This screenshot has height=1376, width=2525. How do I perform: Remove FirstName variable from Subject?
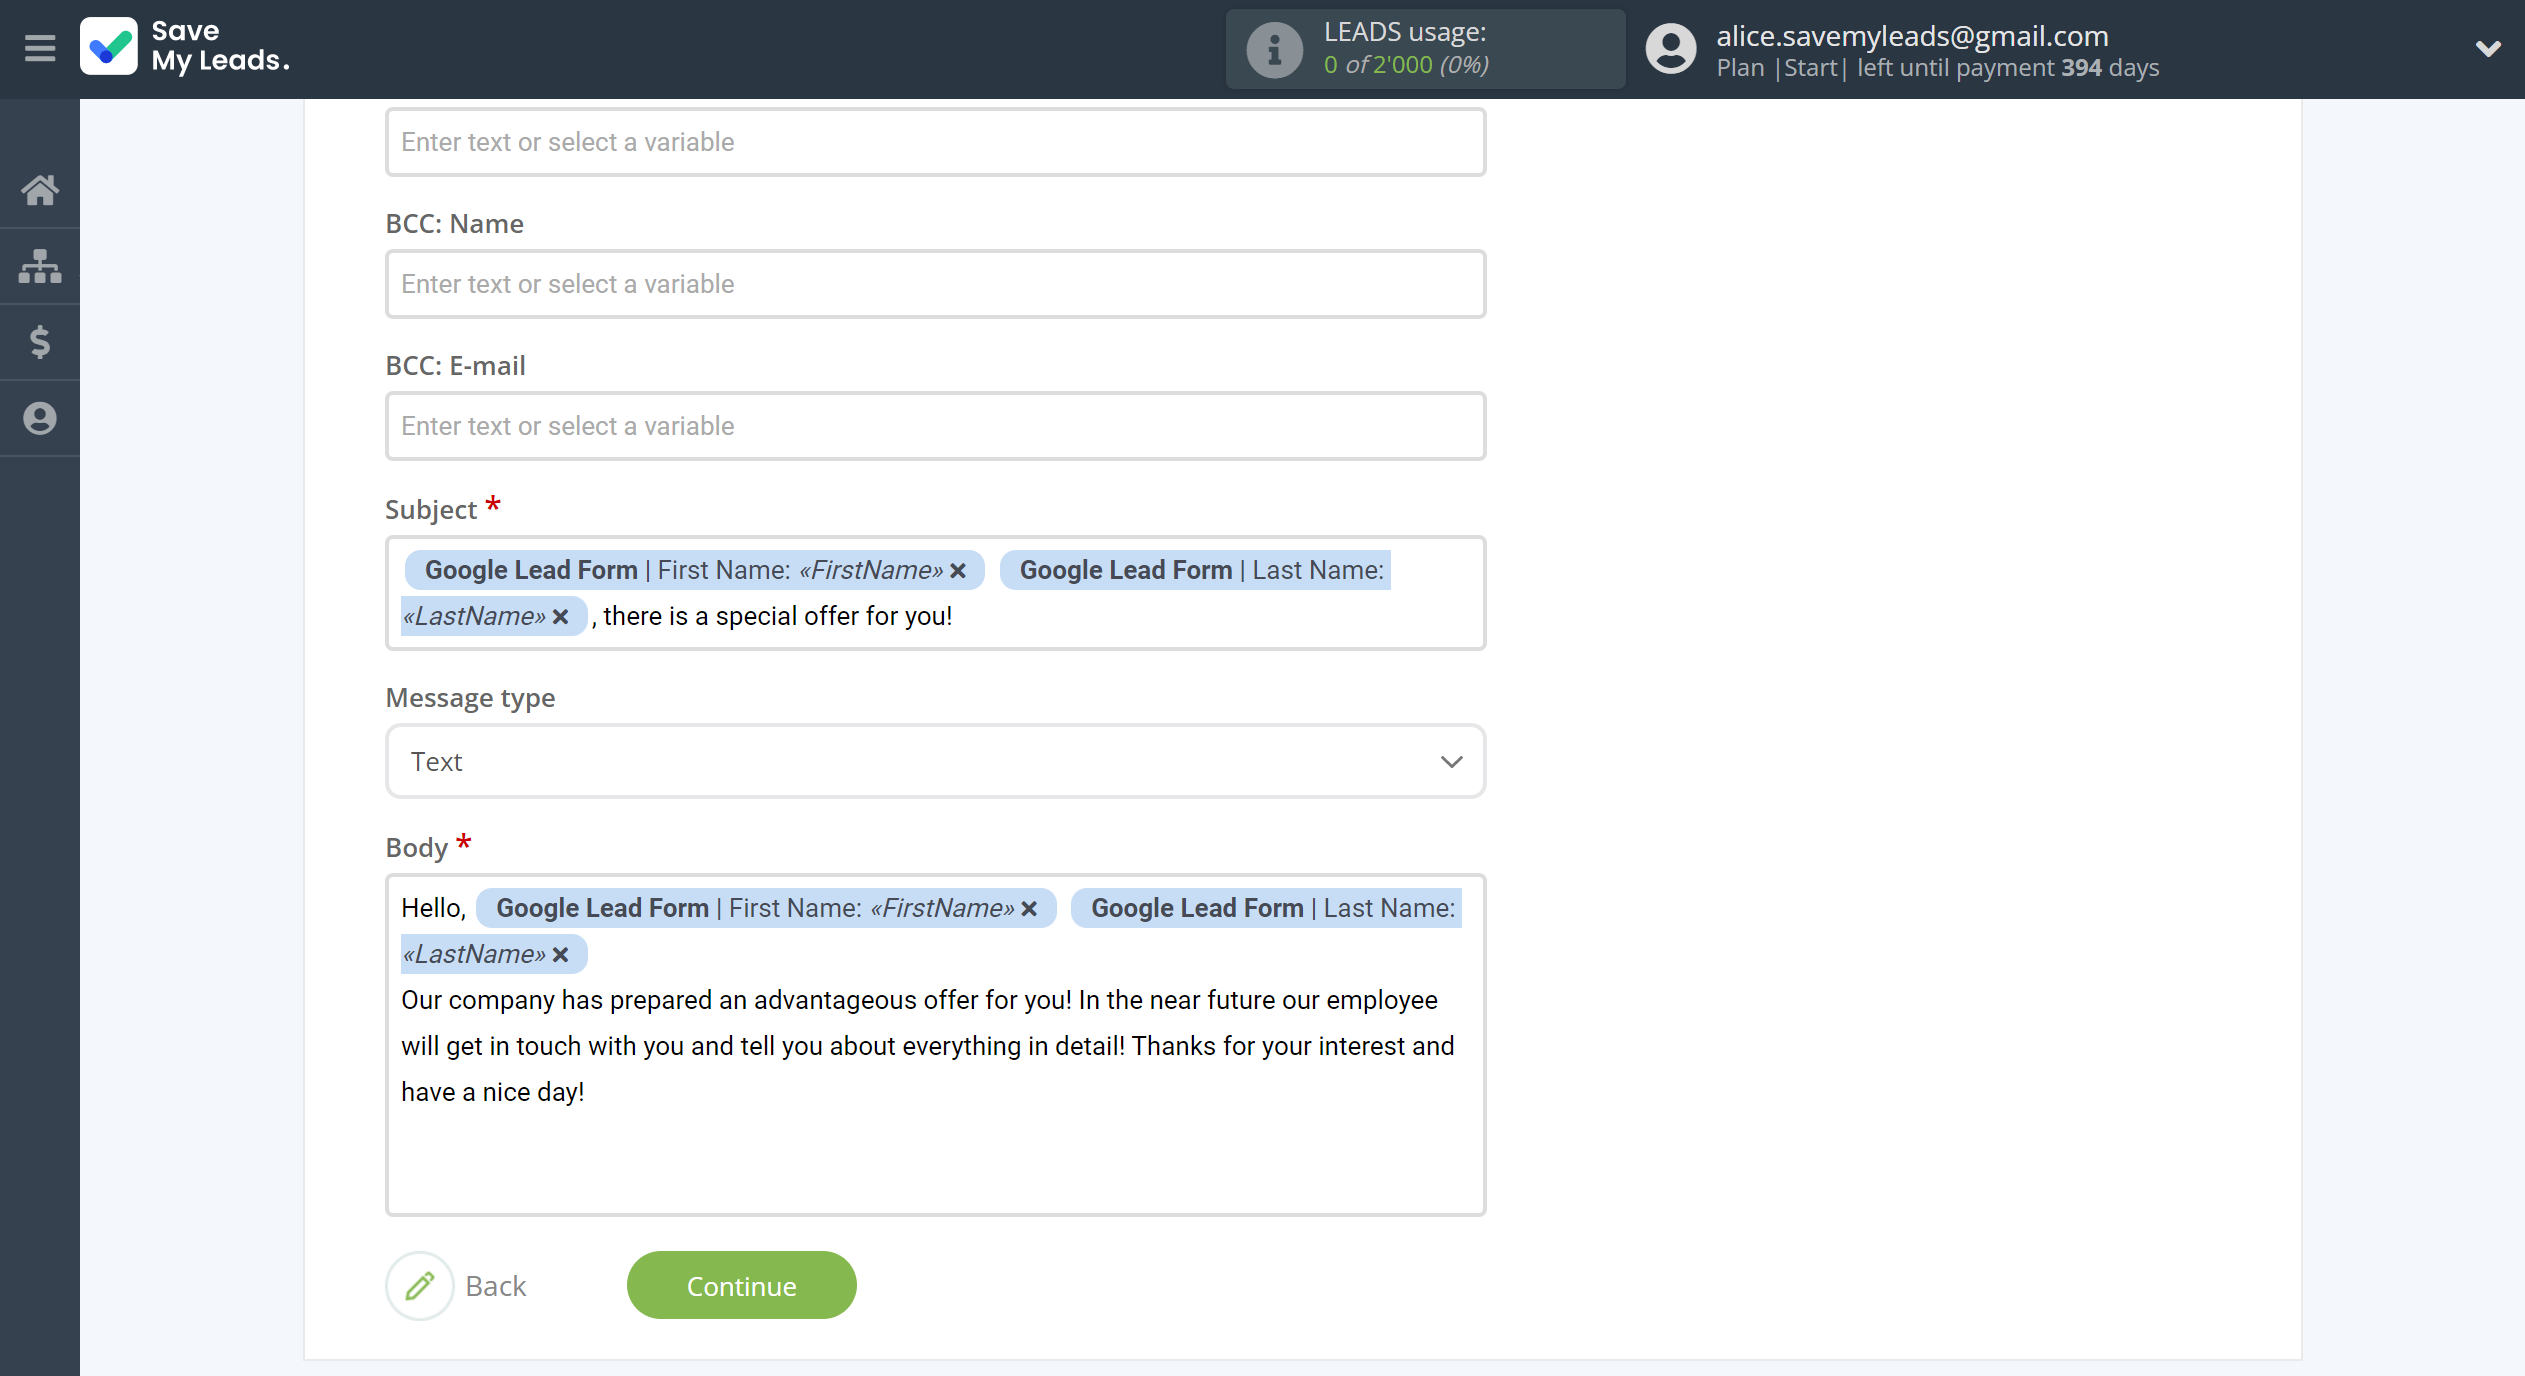pos(958,571)
